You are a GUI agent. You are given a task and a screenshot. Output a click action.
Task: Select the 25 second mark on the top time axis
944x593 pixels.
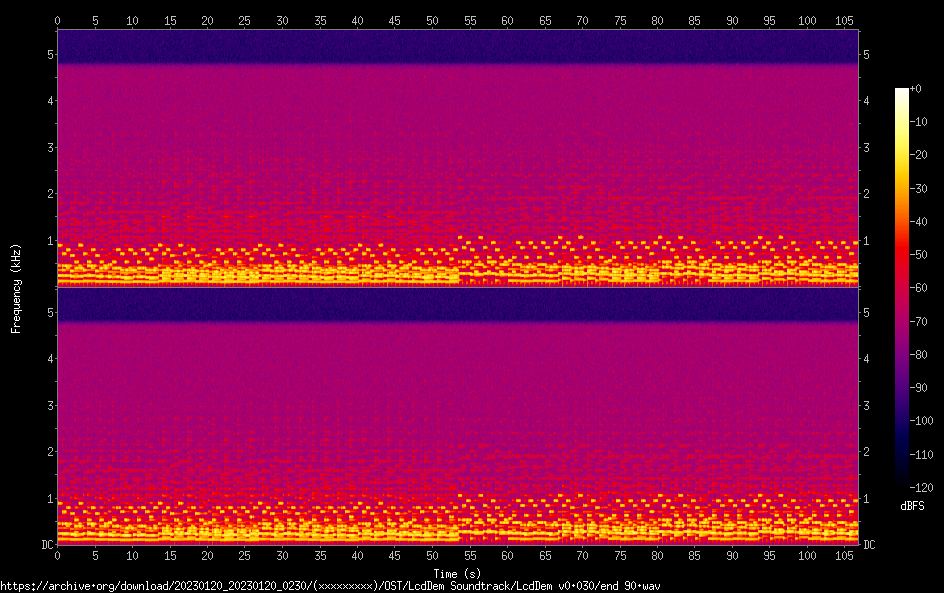click(245, 20)
